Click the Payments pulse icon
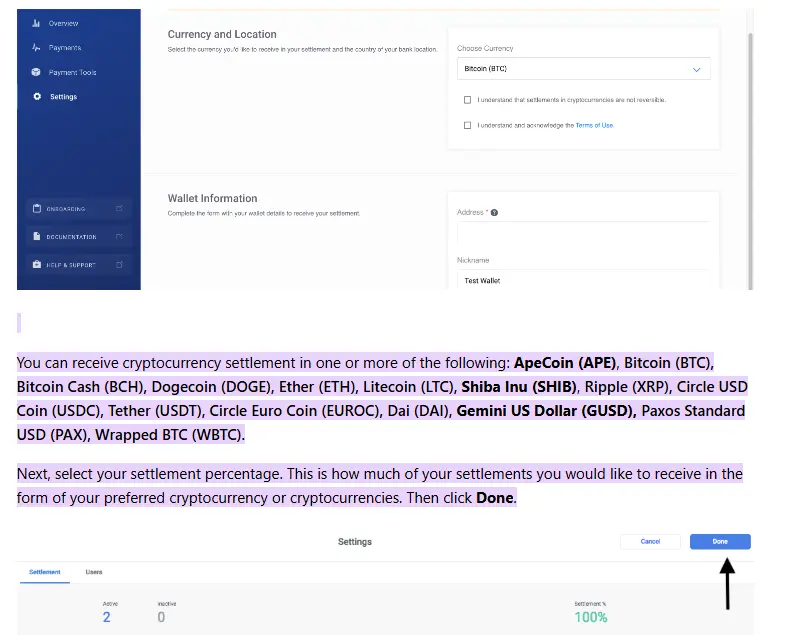The image size is (787, 635). point(36,48)
